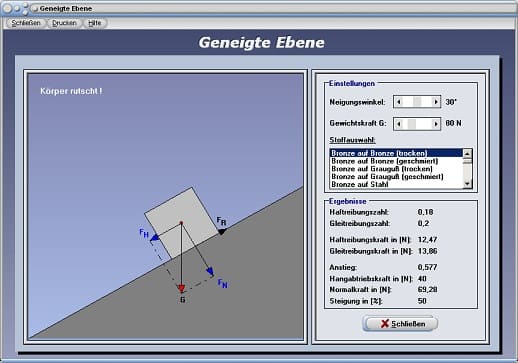Image resolution: width=518 pixels, height=363 pixels.
Task: Click the 'Körper rutscht !' status text
Action: [x=71, y=91]
